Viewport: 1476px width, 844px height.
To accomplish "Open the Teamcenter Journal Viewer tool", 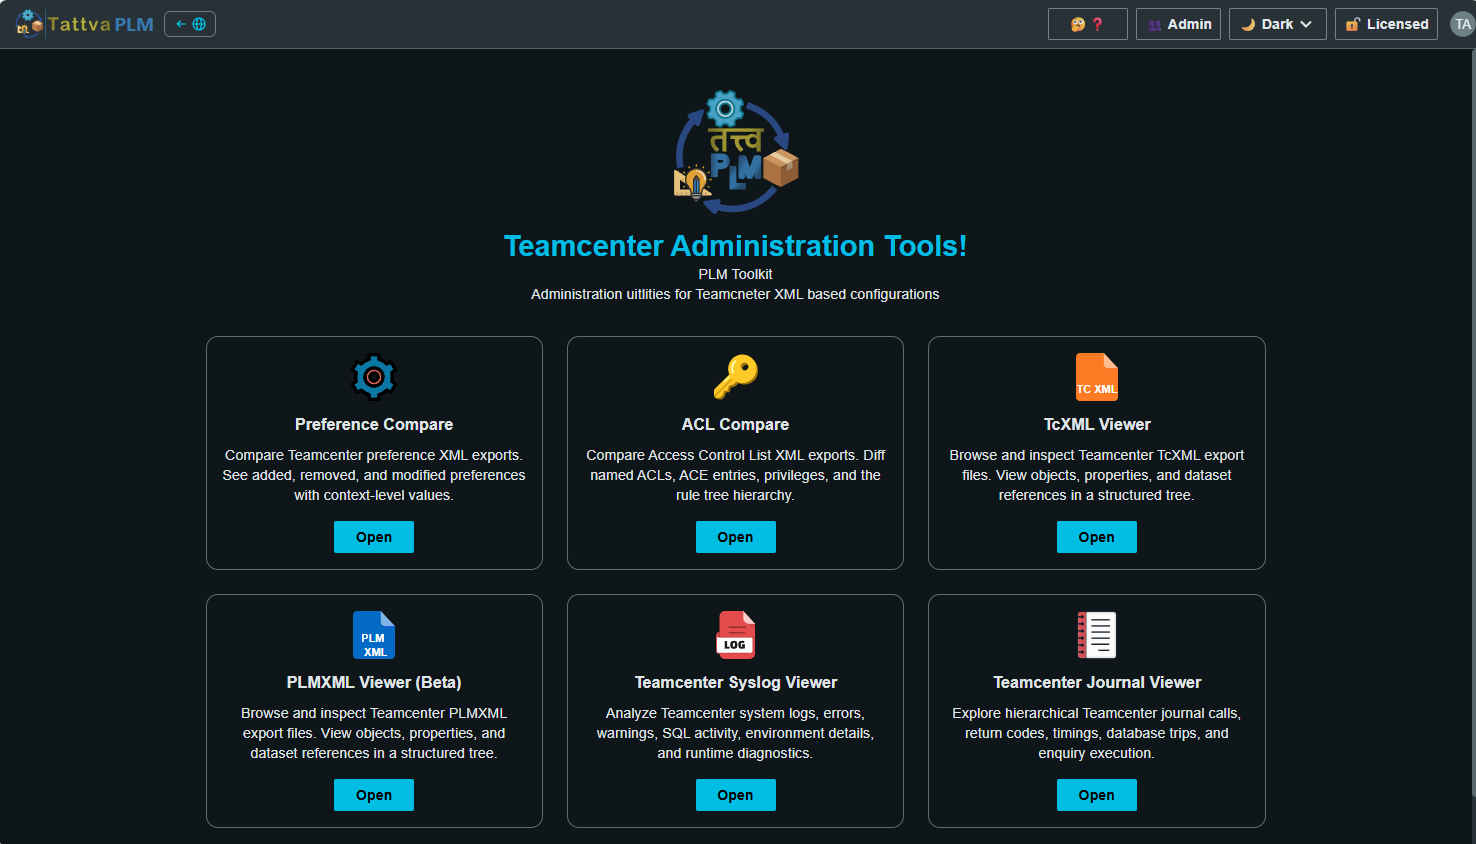I will point(1097,795).
